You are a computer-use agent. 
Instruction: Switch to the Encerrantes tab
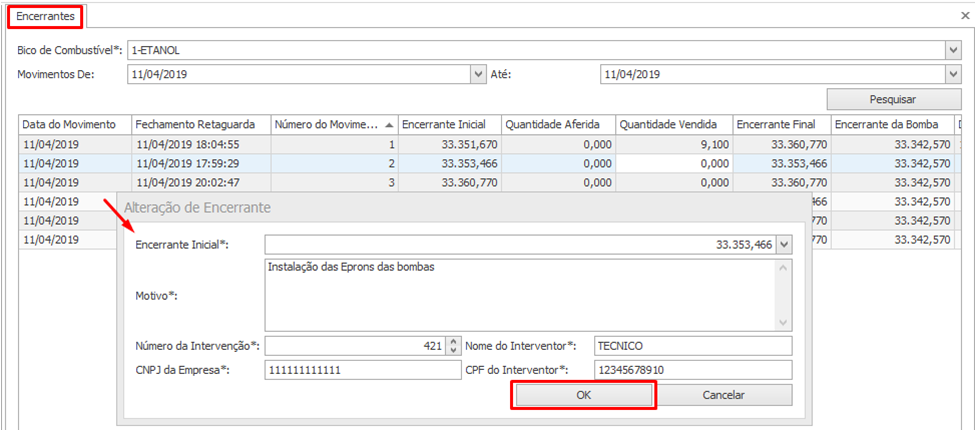click(x=45, y=17)
